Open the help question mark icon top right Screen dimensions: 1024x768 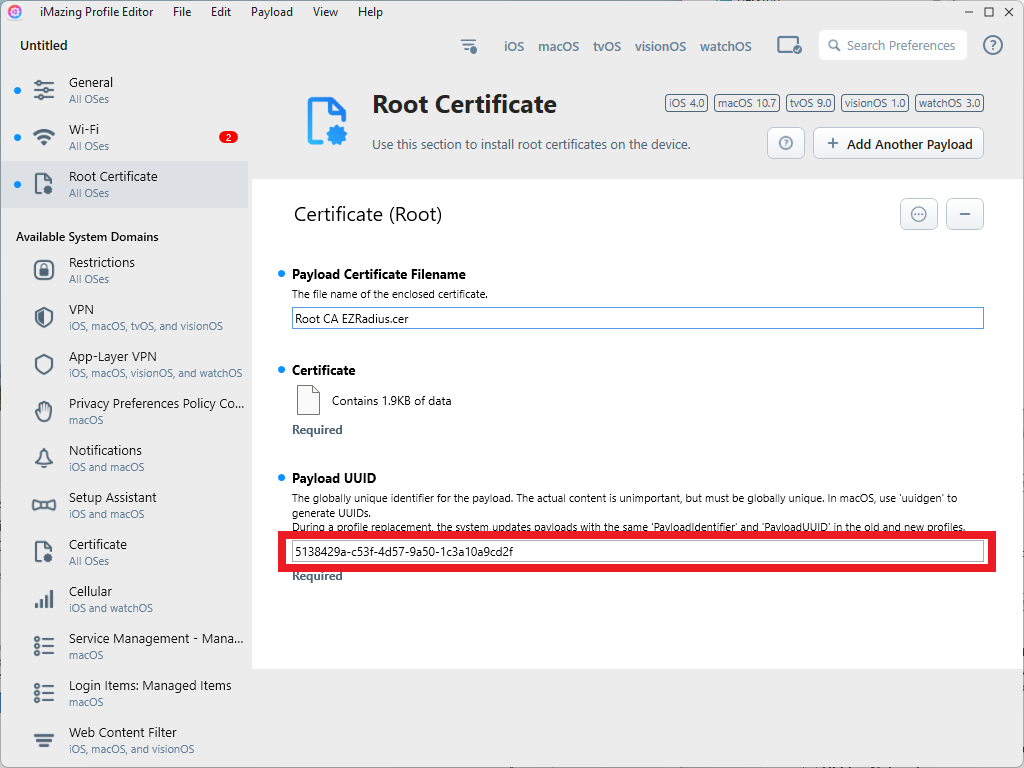(x=993, y=45)
